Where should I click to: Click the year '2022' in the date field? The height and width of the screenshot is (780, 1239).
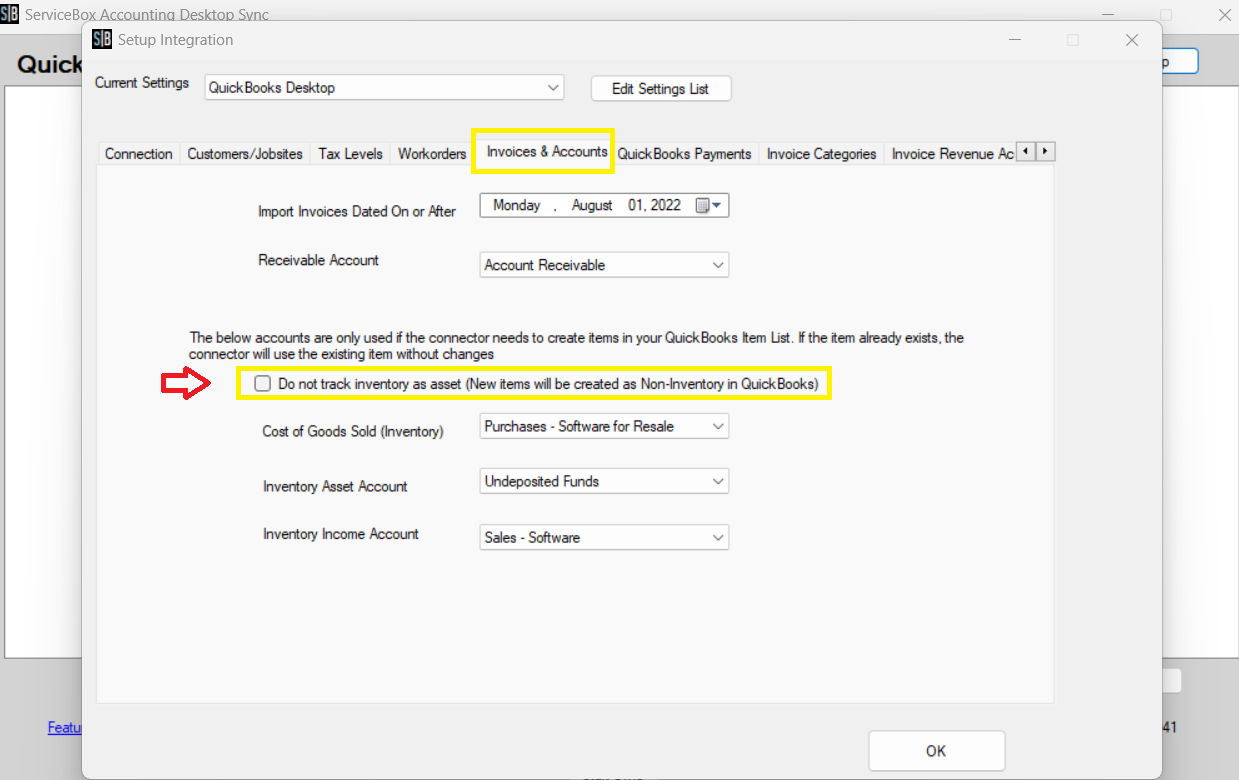pyautogui.click(x=665, y=205)
